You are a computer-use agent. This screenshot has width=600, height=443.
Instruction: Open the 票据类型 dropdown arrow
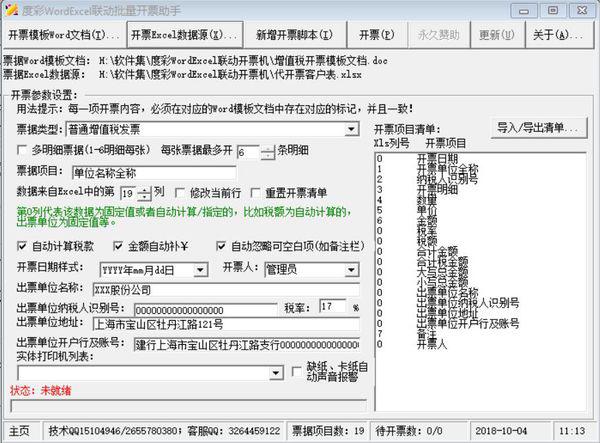[x=351, y=129]
